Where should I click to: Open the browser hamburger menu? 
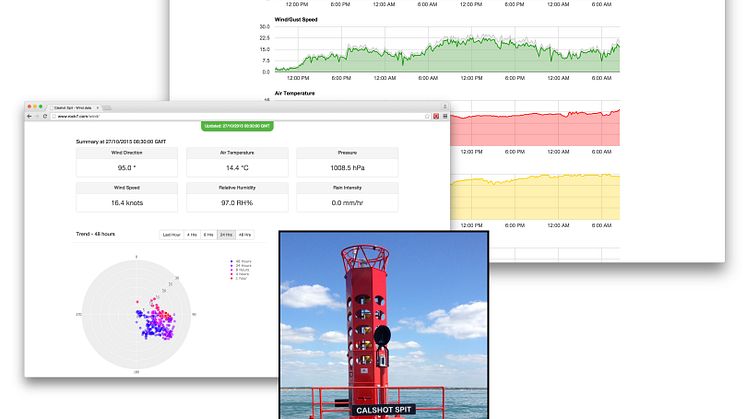click(x=445, y=116)
